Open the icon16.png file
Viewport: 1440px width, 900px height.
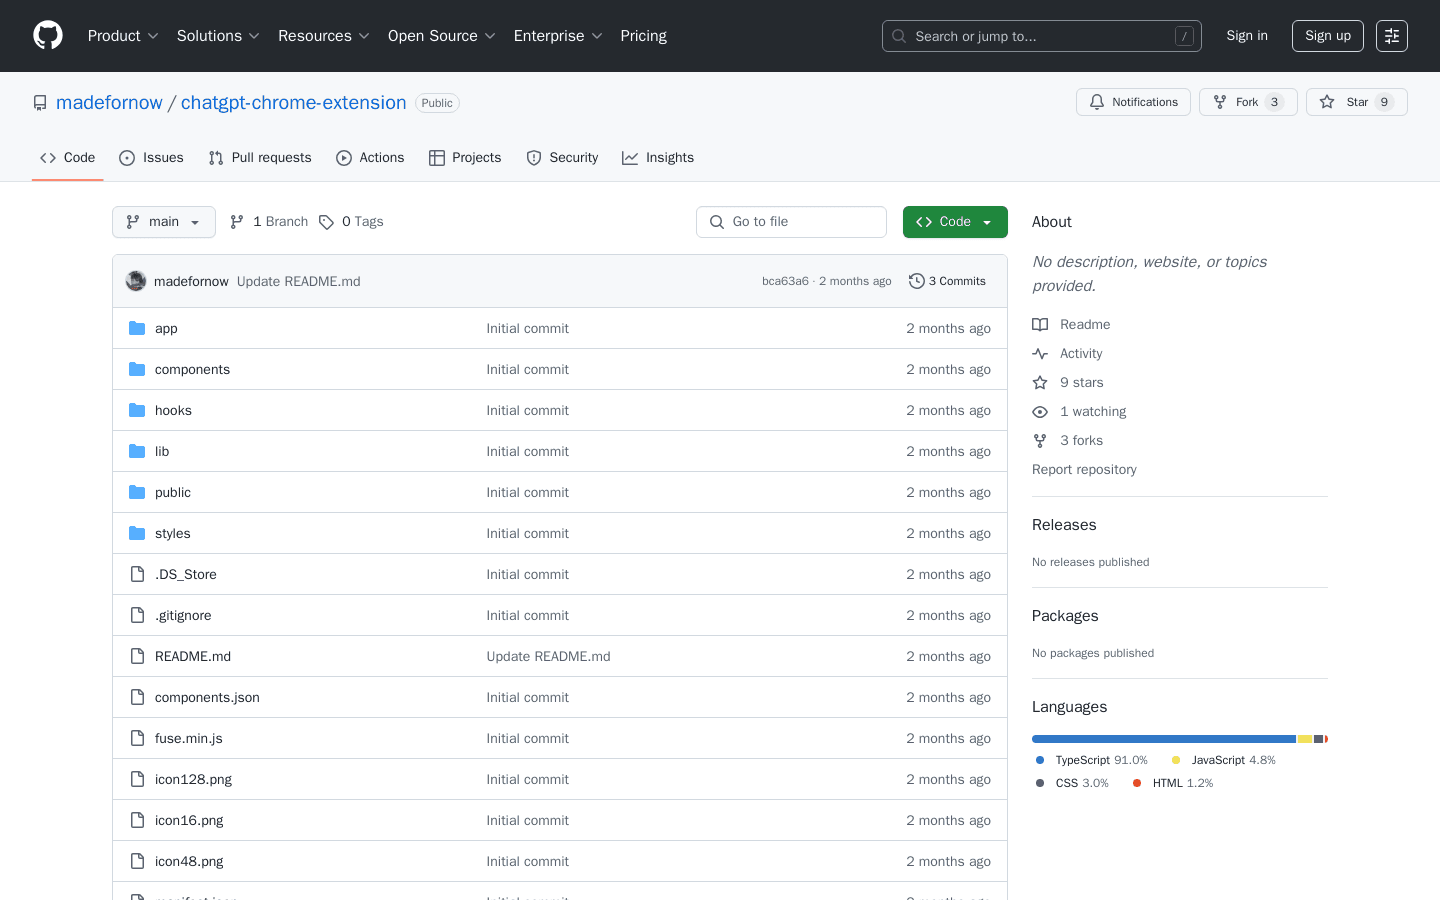[x=189, y=820]
